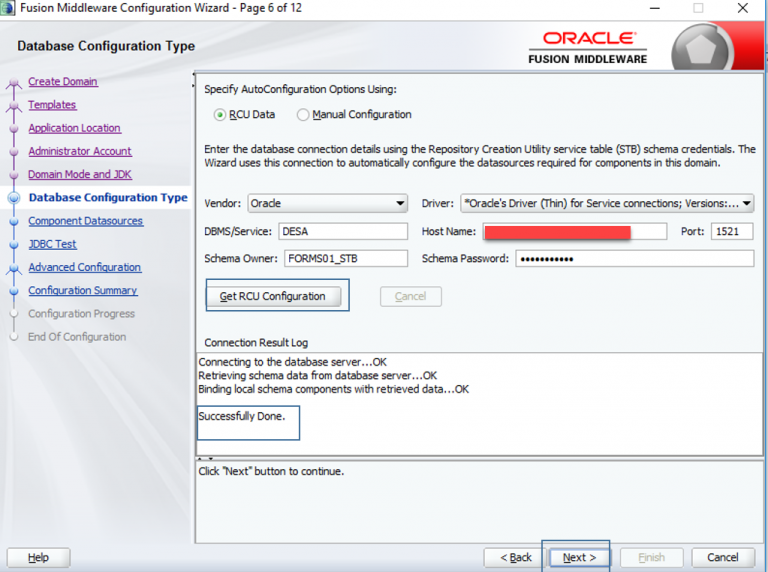Click the 'Click Next button to continue' message
Screen dimensions: 768x572
271,471
